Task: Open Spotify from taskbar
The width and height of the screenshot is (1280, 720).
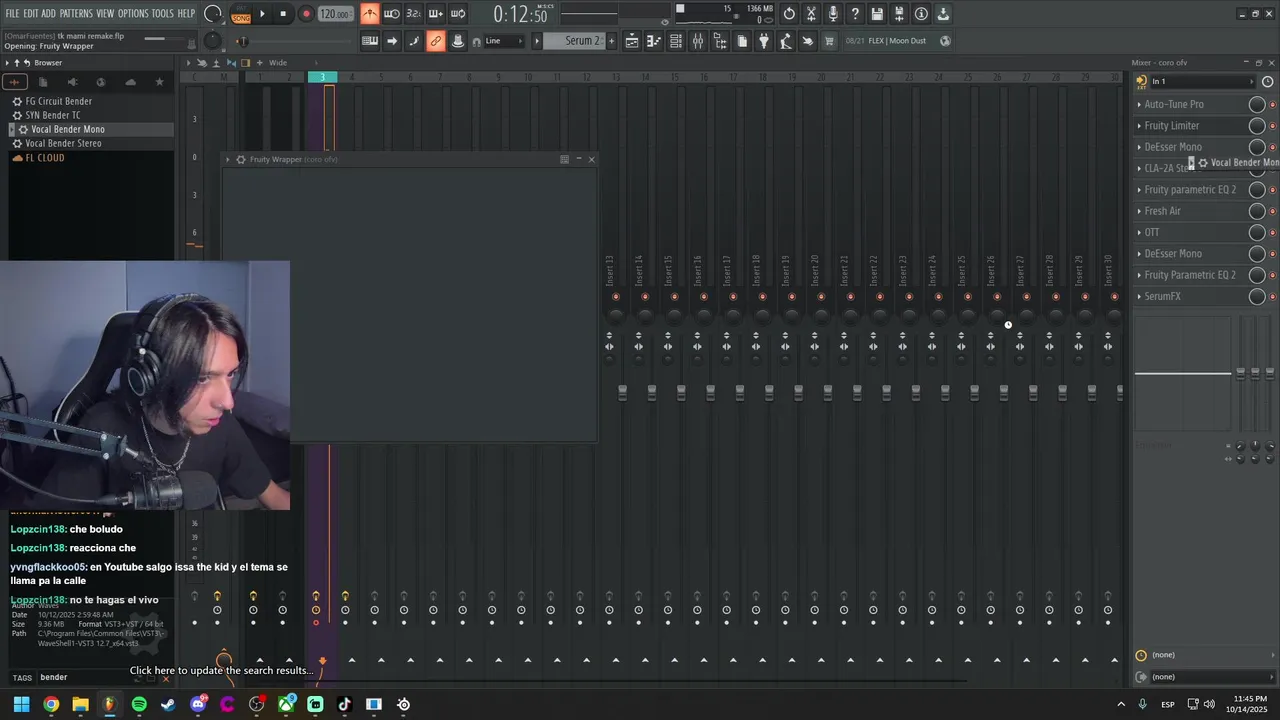Action: tap(139, 704)
